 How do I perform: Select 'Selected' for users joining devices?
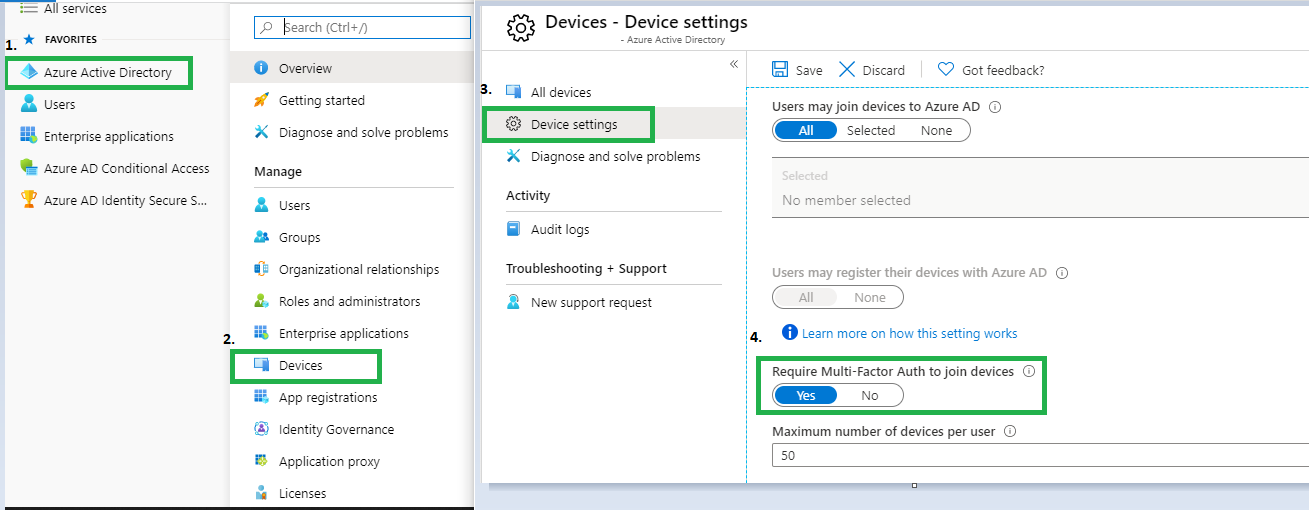pos(870,130)
